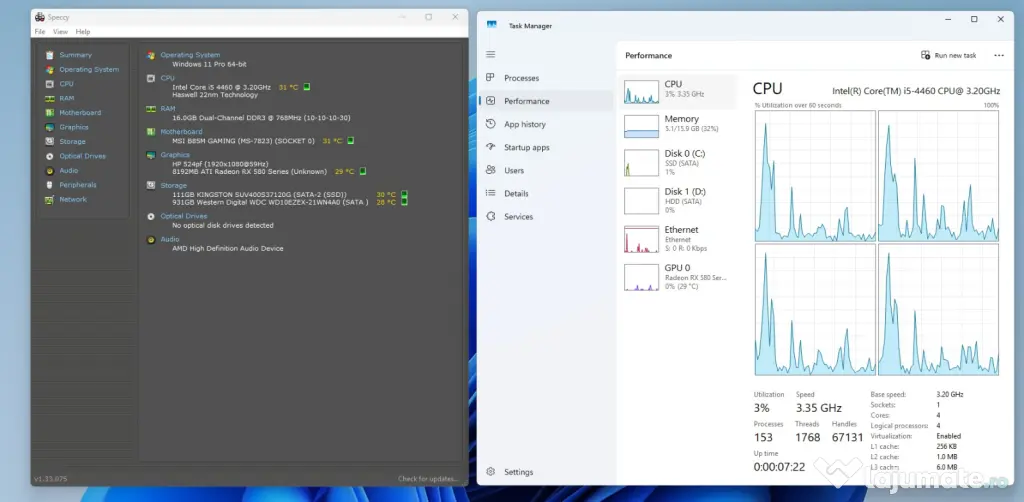Click speaker icon beside Audio summary heading
1024x502 pixels.
click(x=151, y=240)
